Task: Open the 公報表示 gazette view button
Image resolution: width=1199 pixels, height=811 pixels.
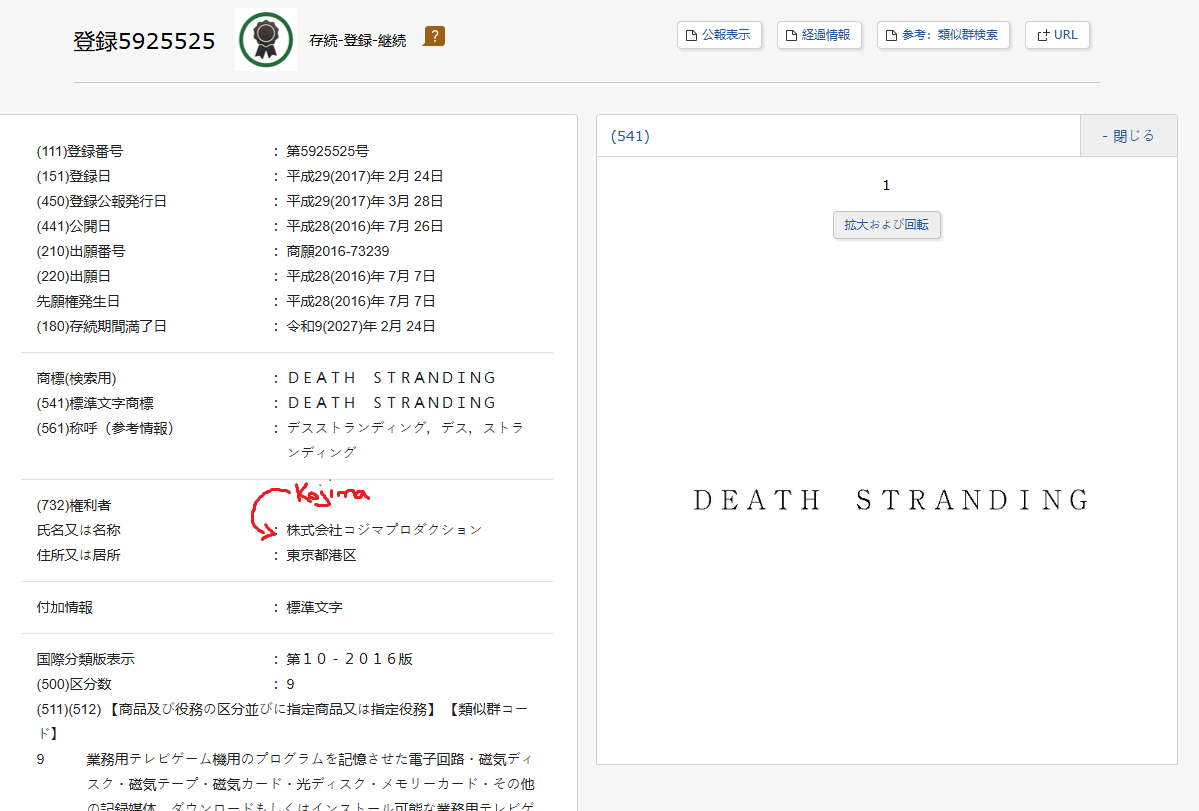Action: [x=719, y=35]
